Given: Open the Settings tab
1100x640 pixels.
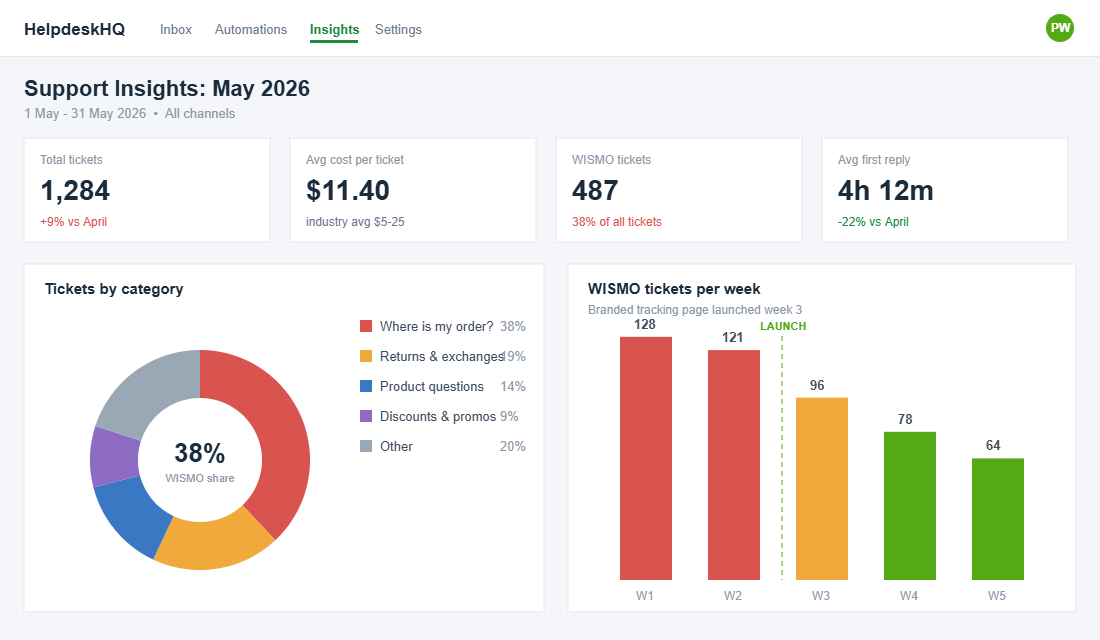Looking at the screenshot, I should tap(398, 29).
